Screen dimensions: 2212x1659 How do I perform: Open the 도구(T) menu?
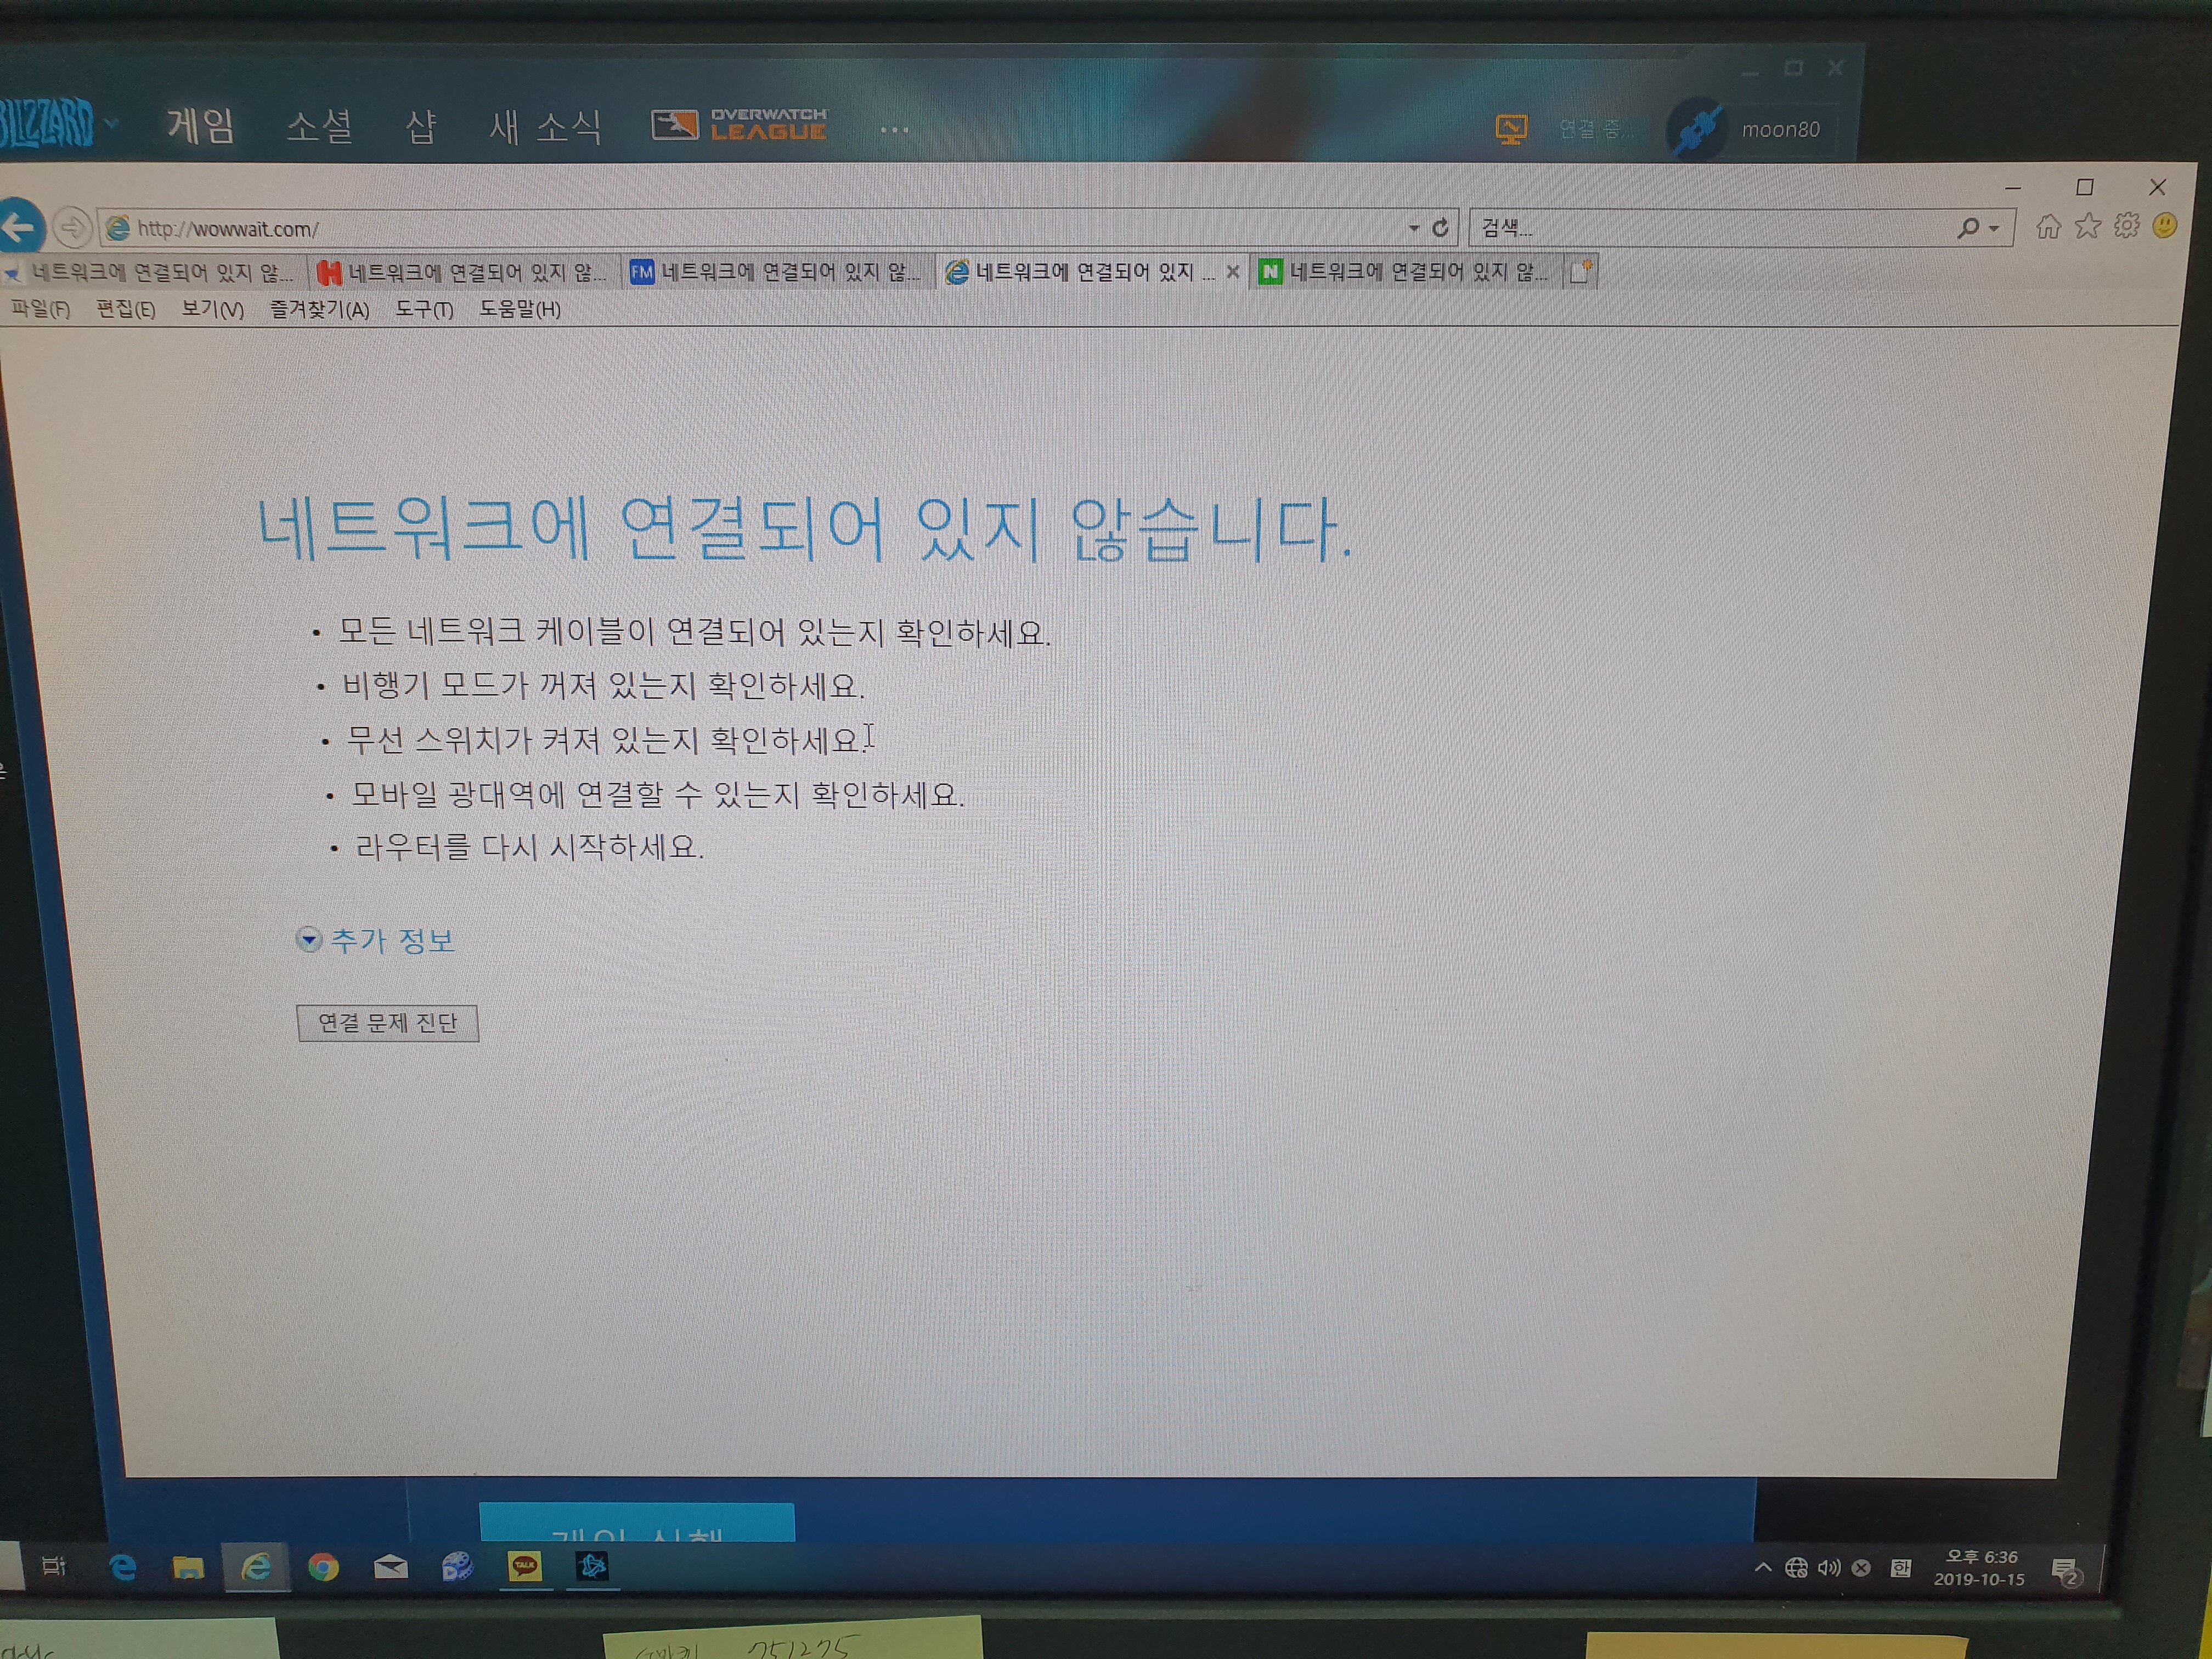(x=424, y=309)
